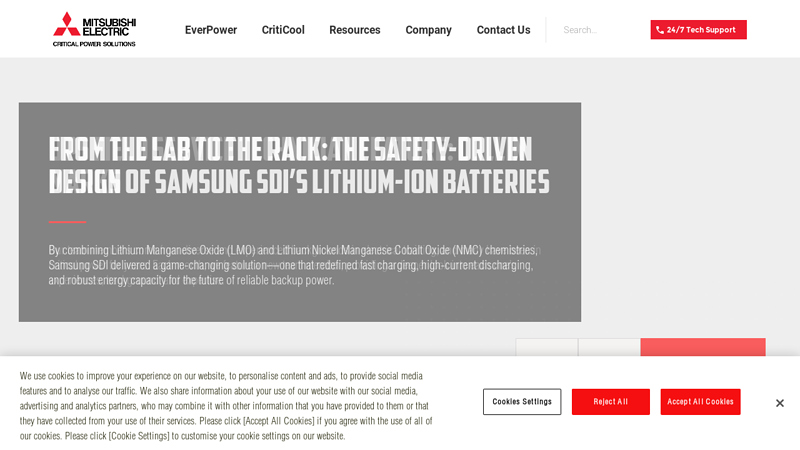The height and width of the screenshot is (450, 800).
Task: Click the cookie notice text beginning 'We use cookies'
Action: click(226, 406)
